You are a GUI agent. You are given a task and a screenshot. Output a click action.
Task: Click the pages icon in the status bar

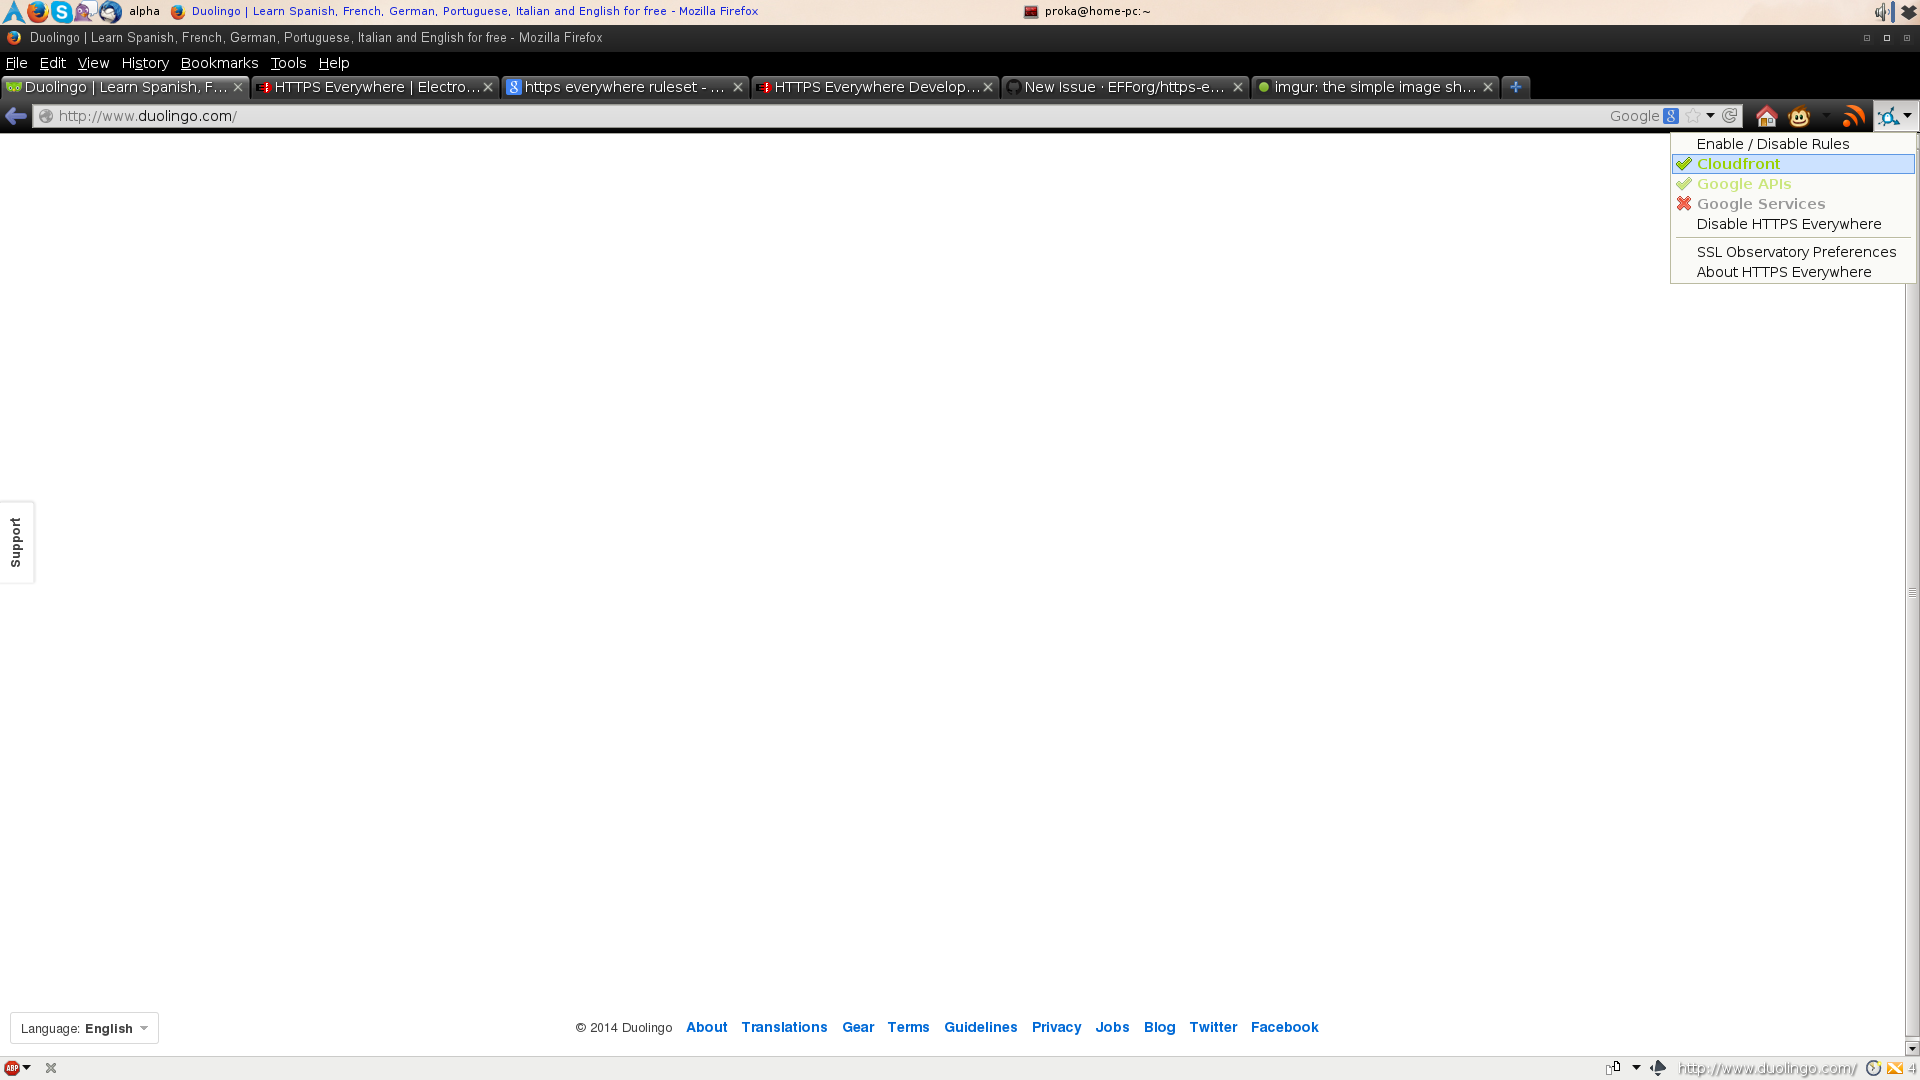[1613, 1068]
